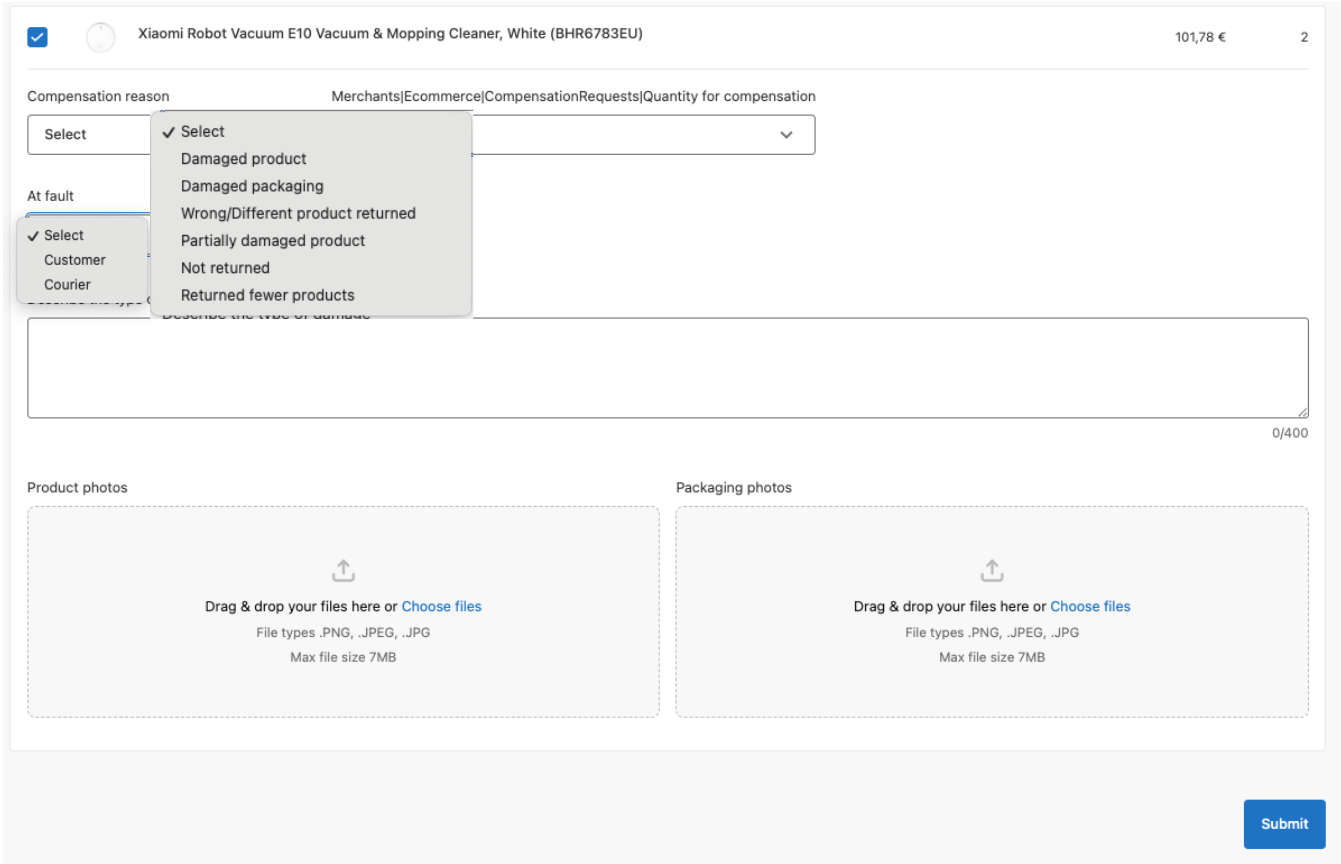Click the 'Product photos' label
The height and width of the screenshot is (864, 1341).
click(77, 488)
